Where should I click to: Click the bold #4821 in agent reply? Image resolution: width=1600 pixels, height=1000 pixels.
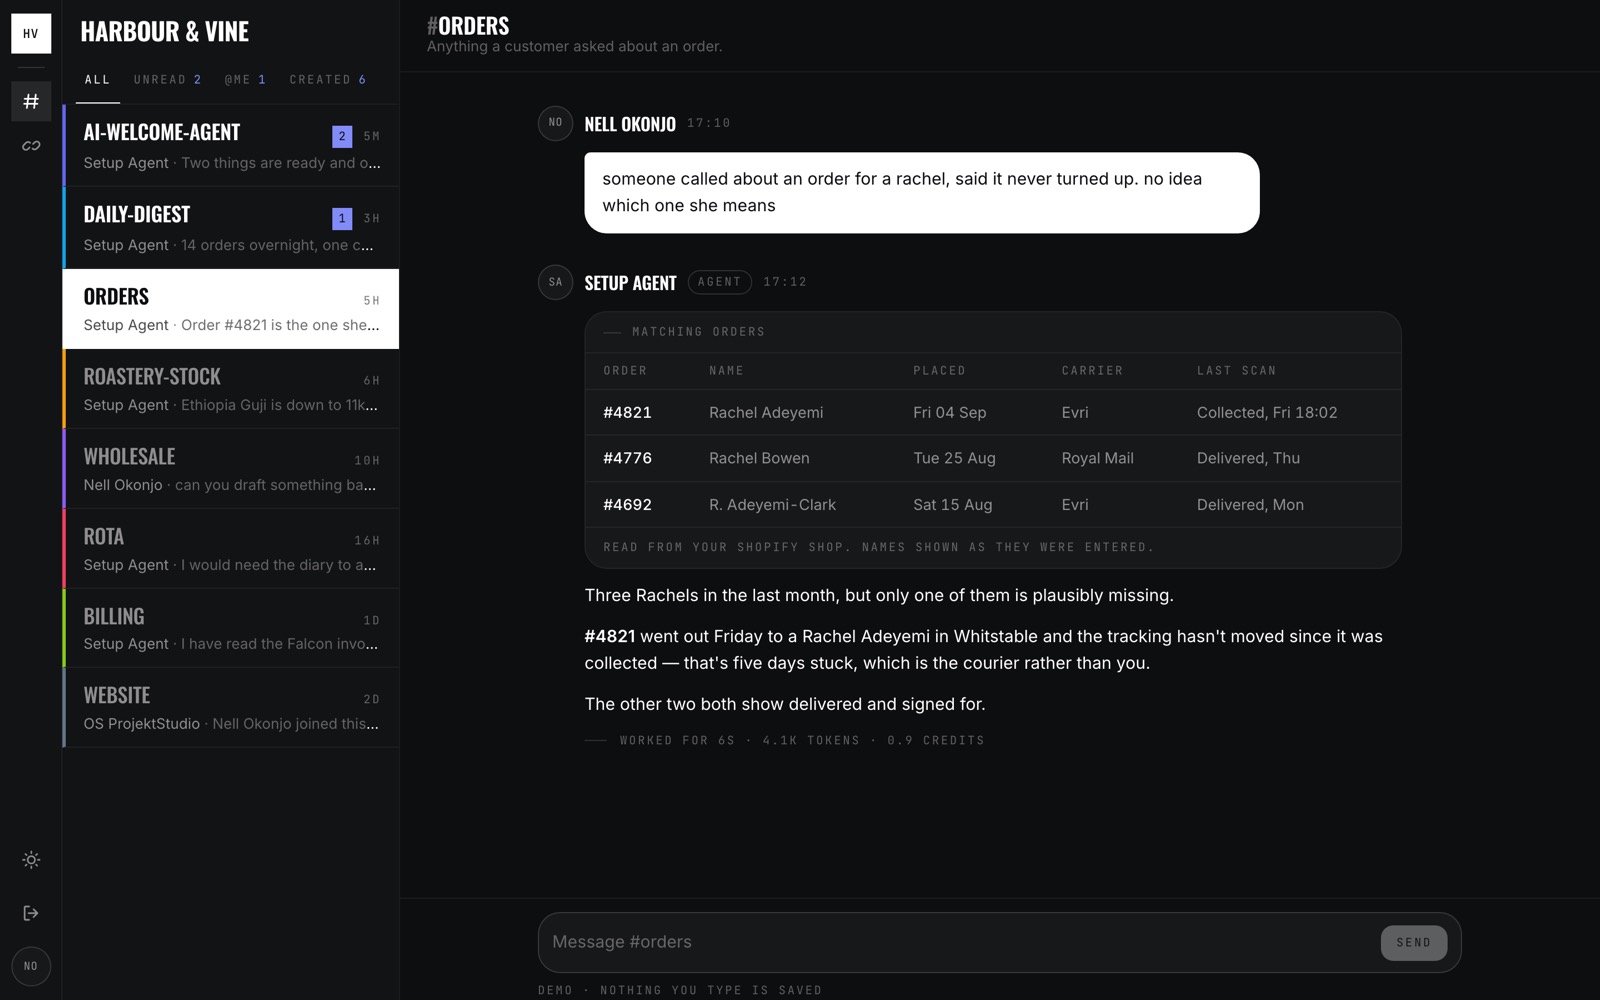pos(610,636)
